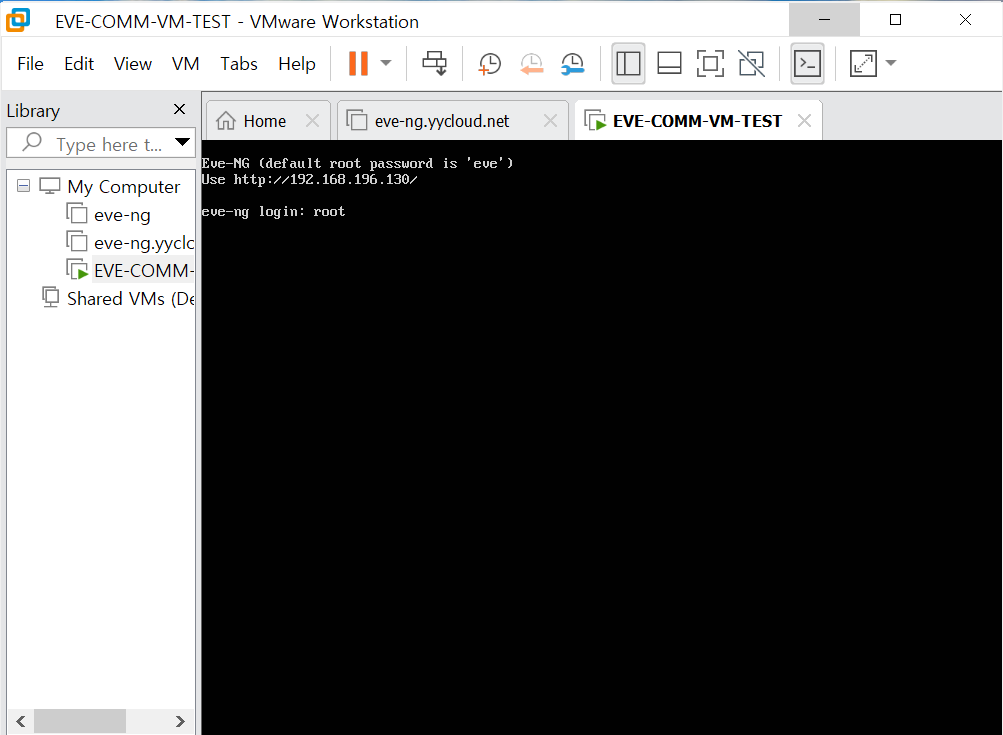Image resolution: width=1003 pixels, height=735 pixels.
Task: Open library search filter dropdown
Action: tap(182, 142)
